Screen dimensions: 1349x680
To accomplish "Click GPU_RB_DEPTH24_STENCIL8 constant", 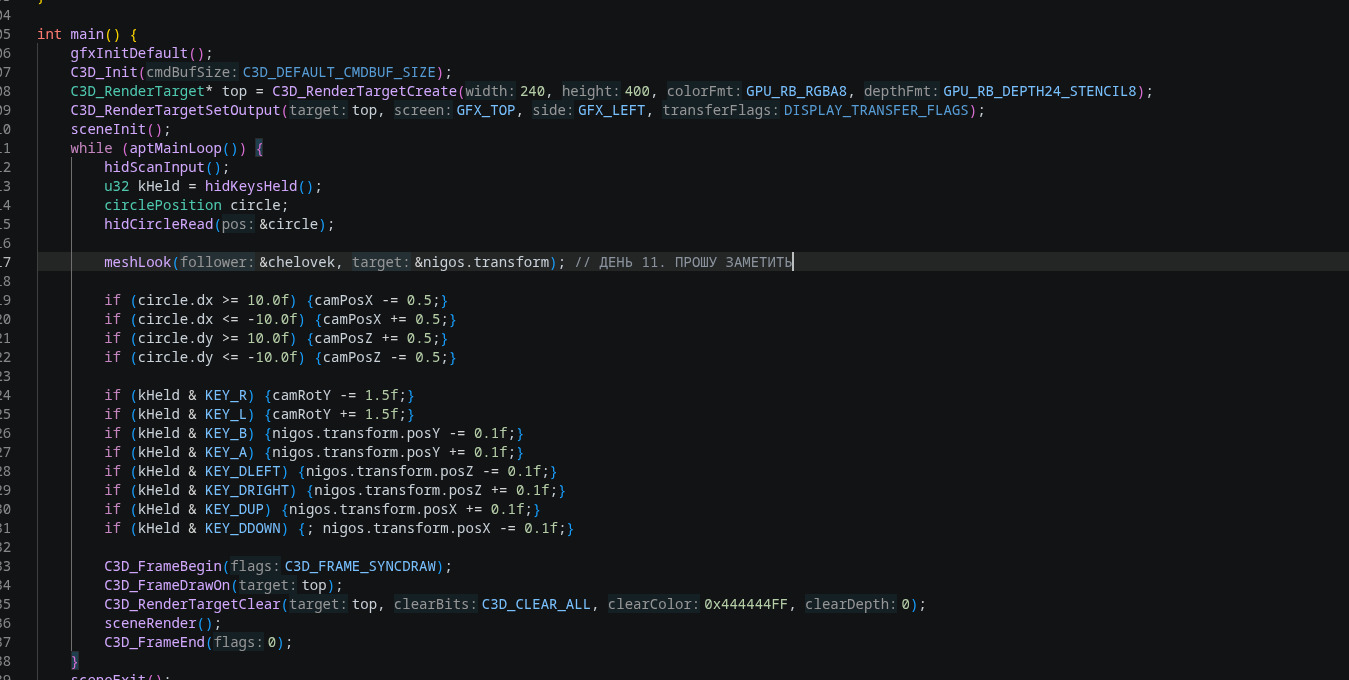I will pos(1041,91).
